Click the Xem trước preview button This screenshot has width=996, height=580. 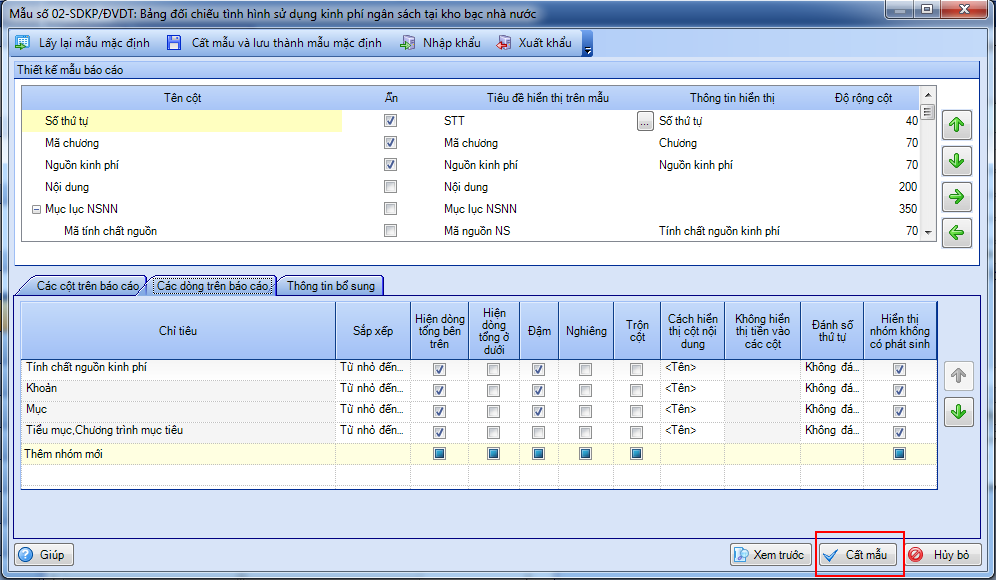click(x=770, y=555)
